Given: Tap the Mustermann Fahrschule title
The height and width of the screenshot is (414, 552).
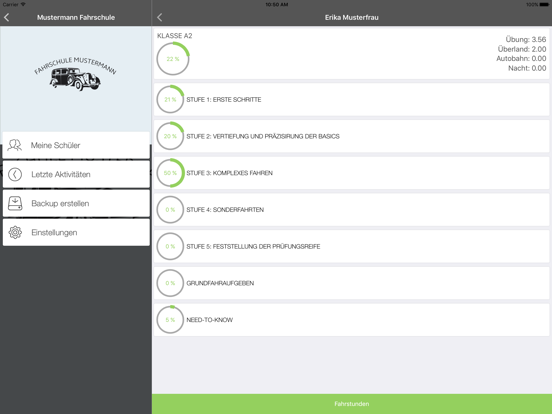Looking at the screenshot, I should pos(76,17).
